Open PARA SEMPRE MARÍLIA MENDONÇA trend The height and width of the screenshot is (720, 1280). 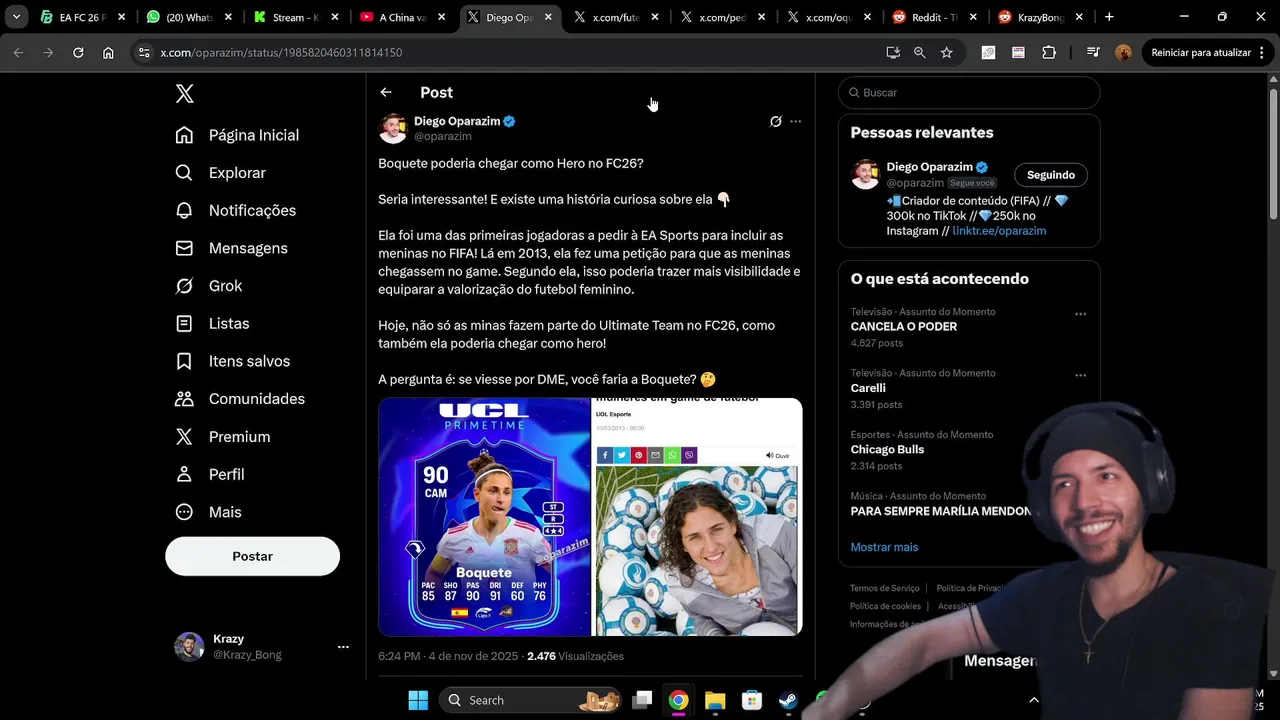940,511
